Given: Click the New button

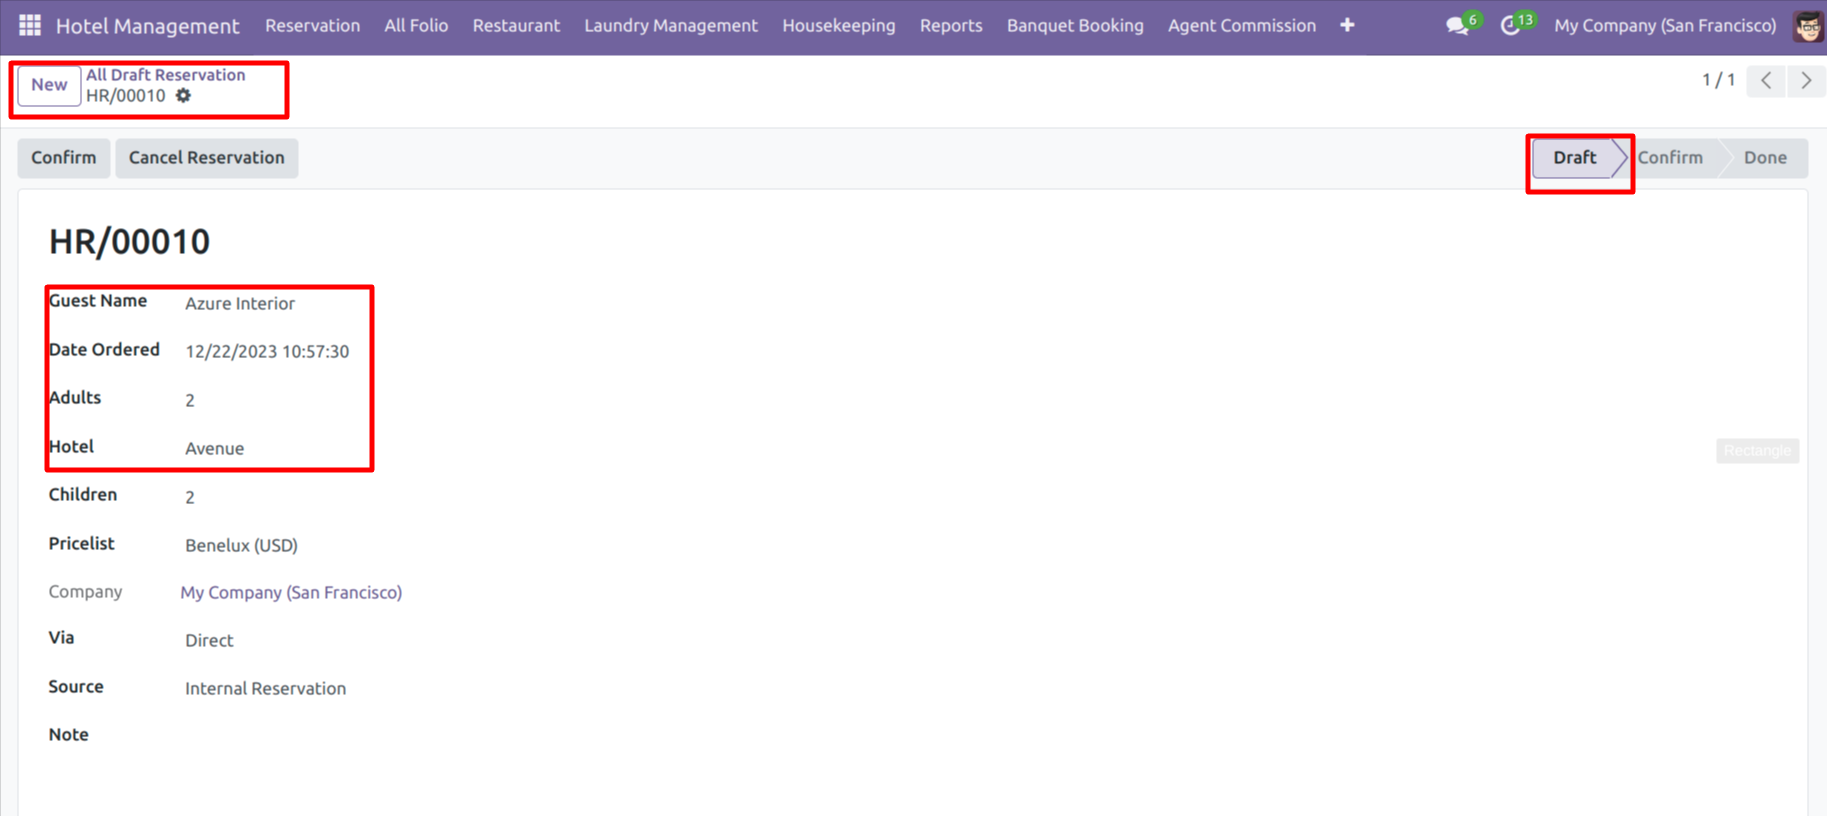Looking at the screenshot, I should (x=49, y=85).
